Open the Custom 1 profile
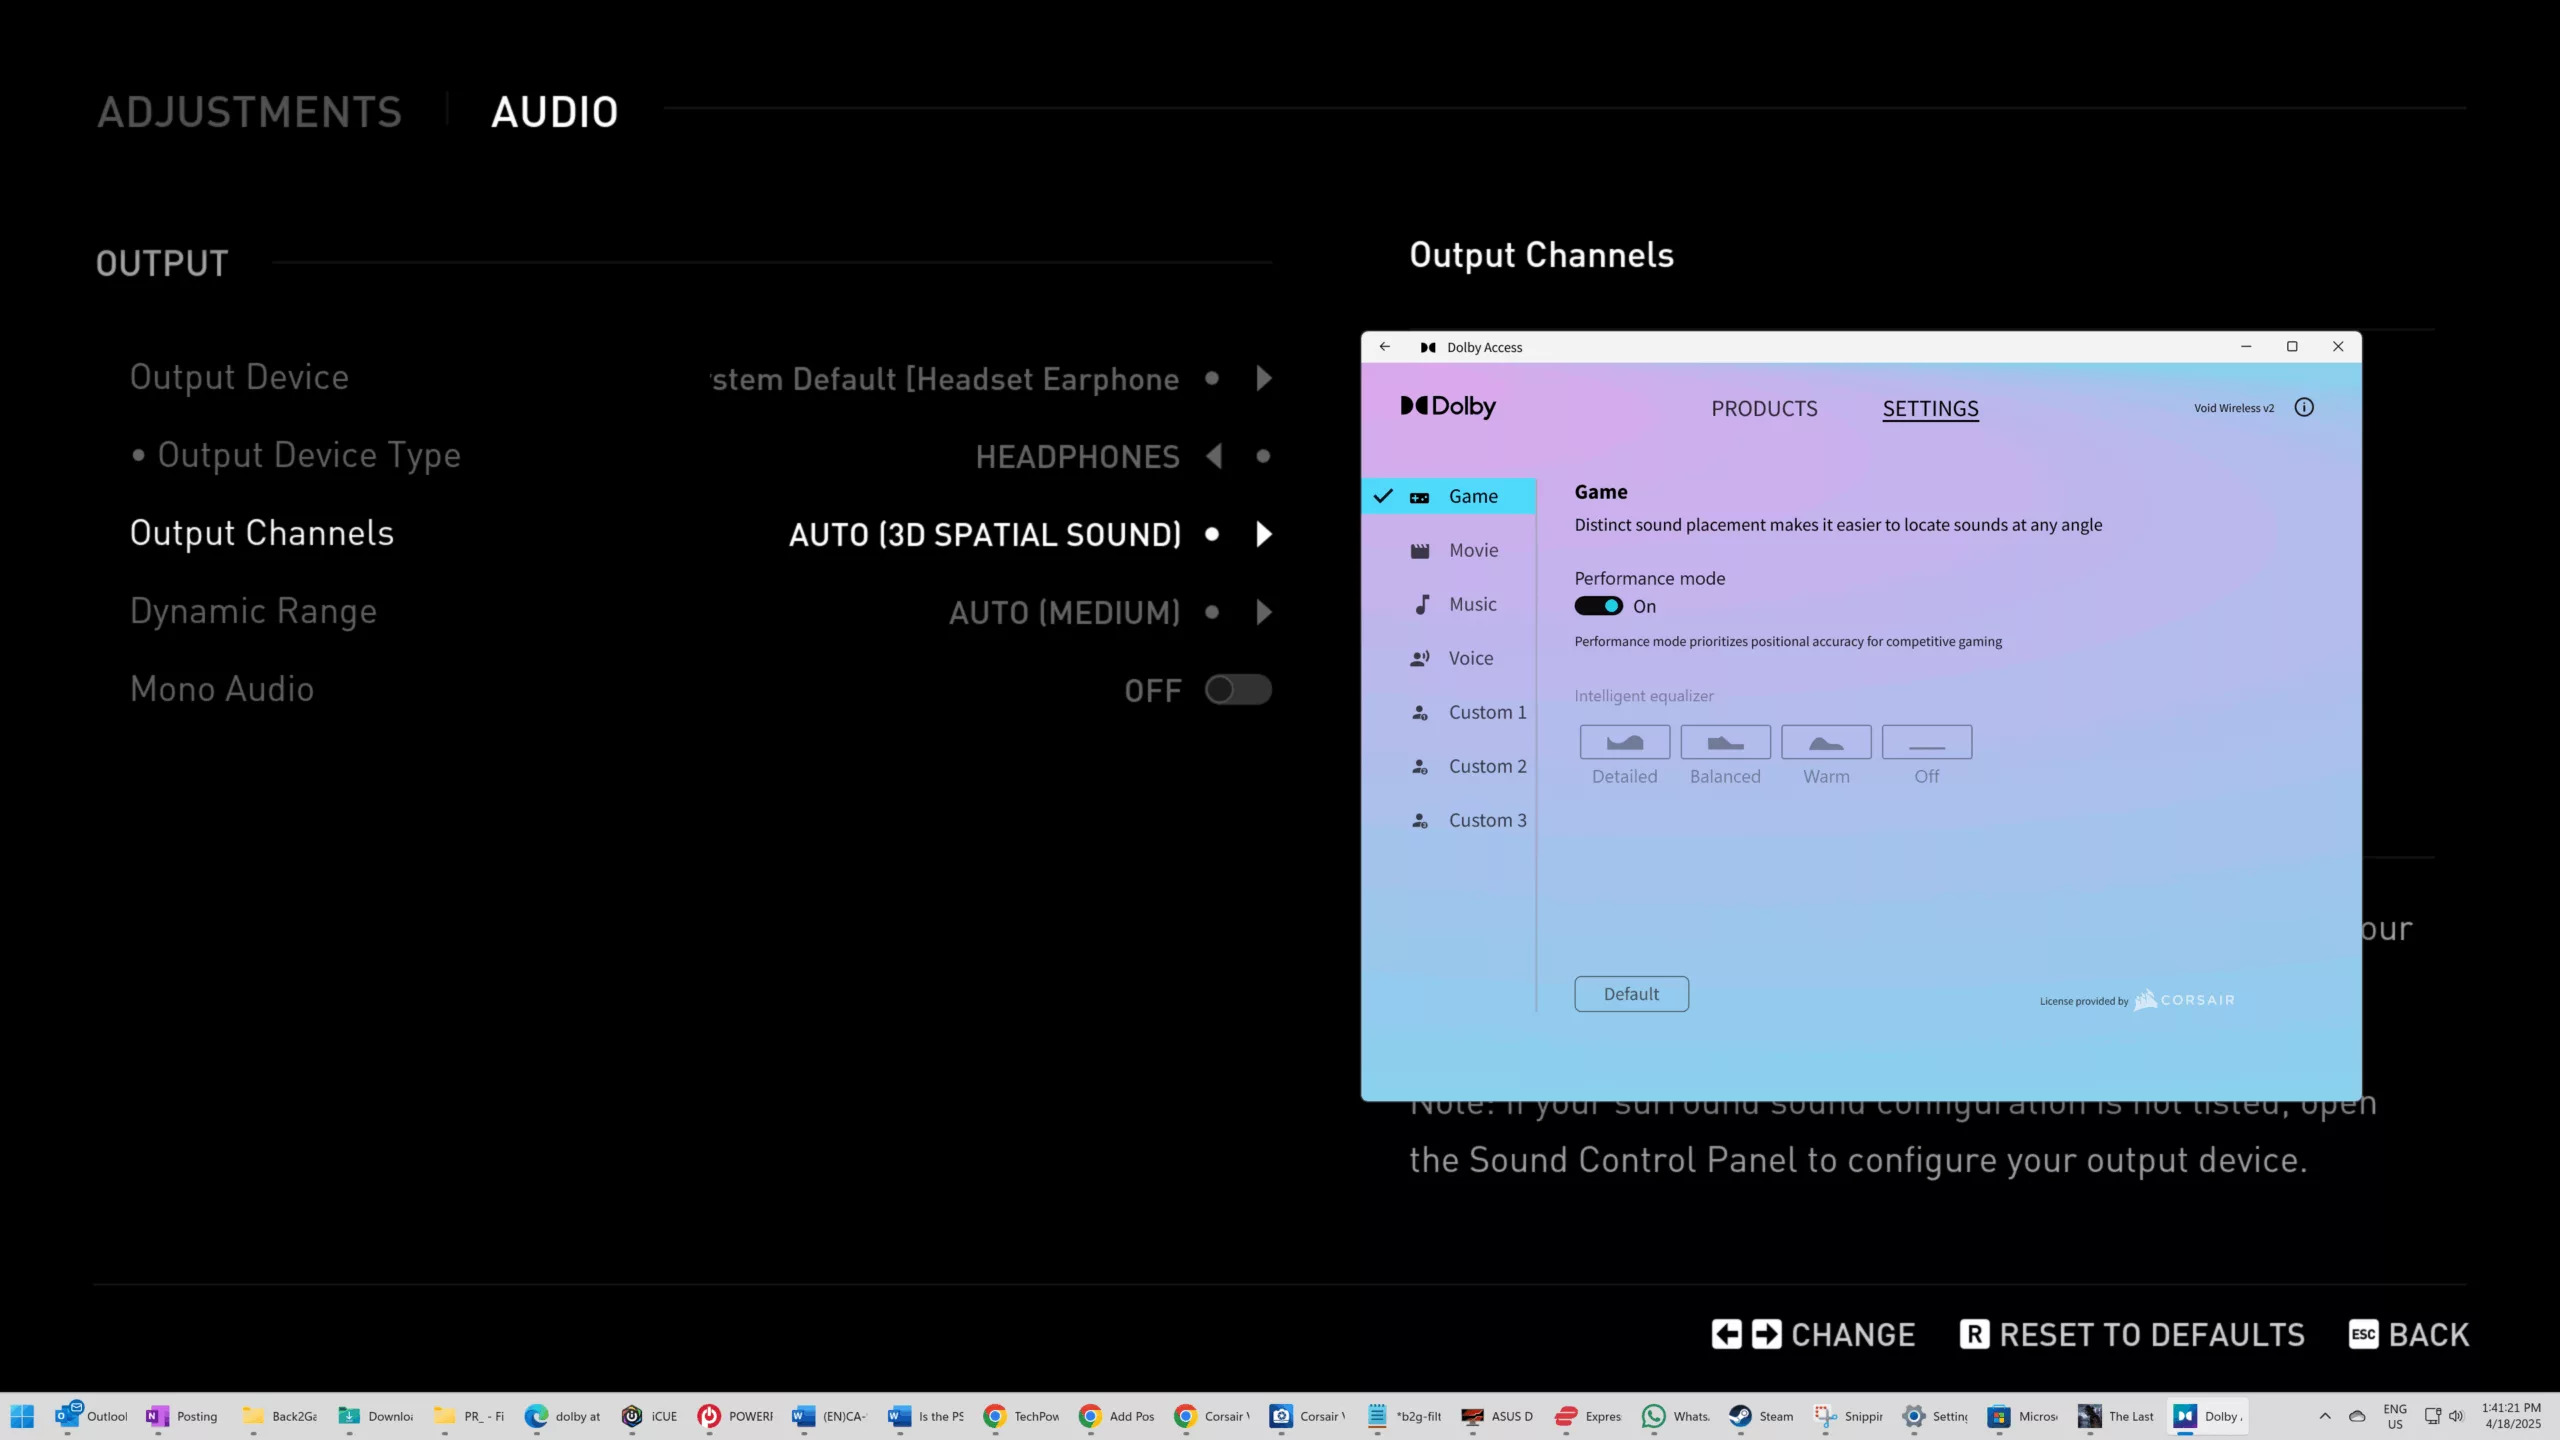 pos(1449,712)
